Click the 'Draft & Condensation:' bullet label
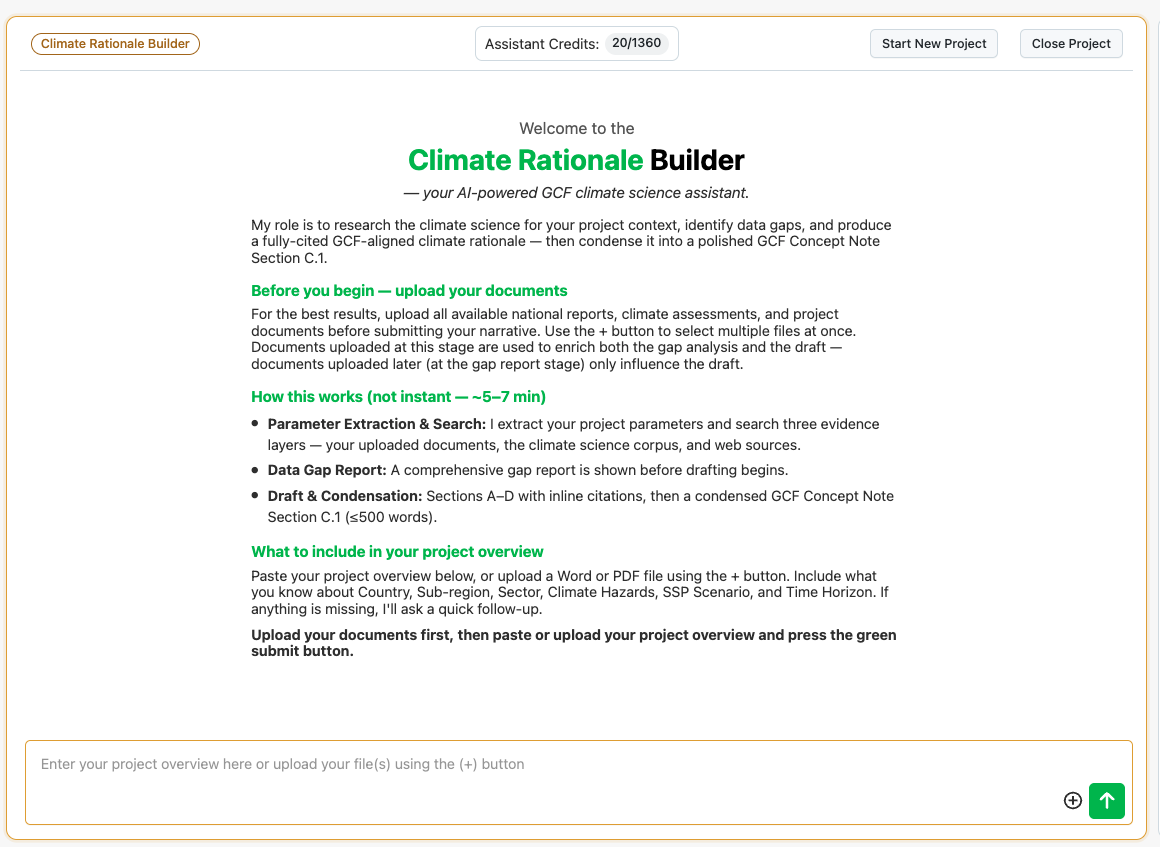Image resolution: width=1160 pixels, height=847 pixels. (x=345, y=496)
